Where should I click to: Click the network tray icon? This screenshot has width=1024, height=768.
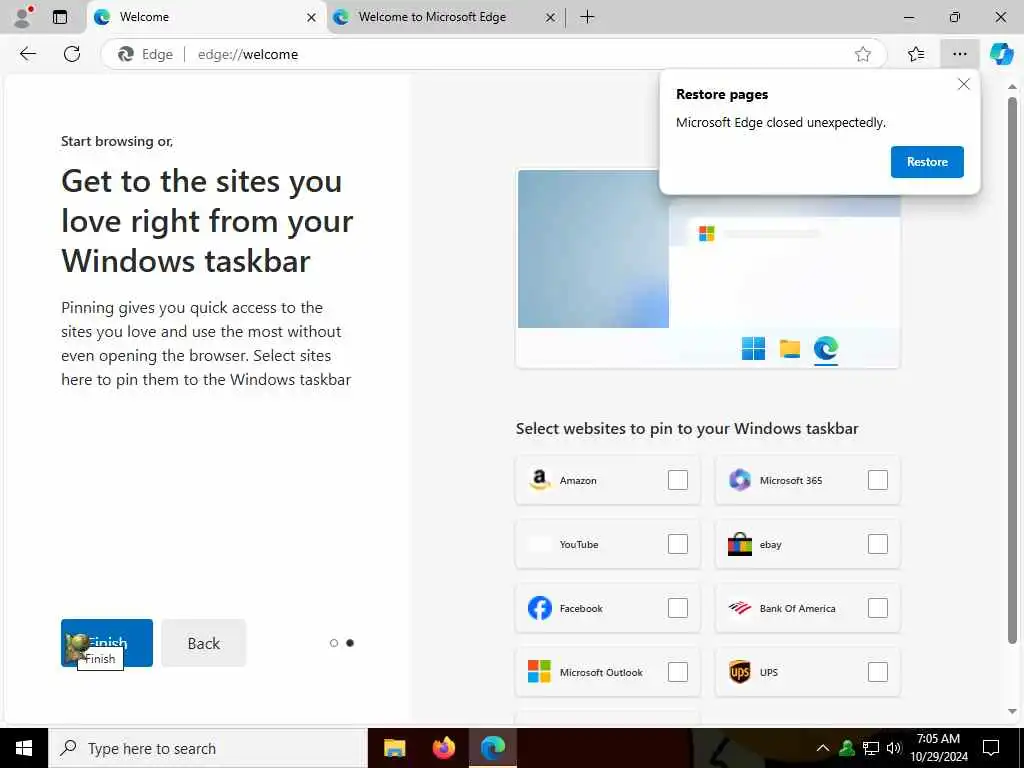[871, 748]
